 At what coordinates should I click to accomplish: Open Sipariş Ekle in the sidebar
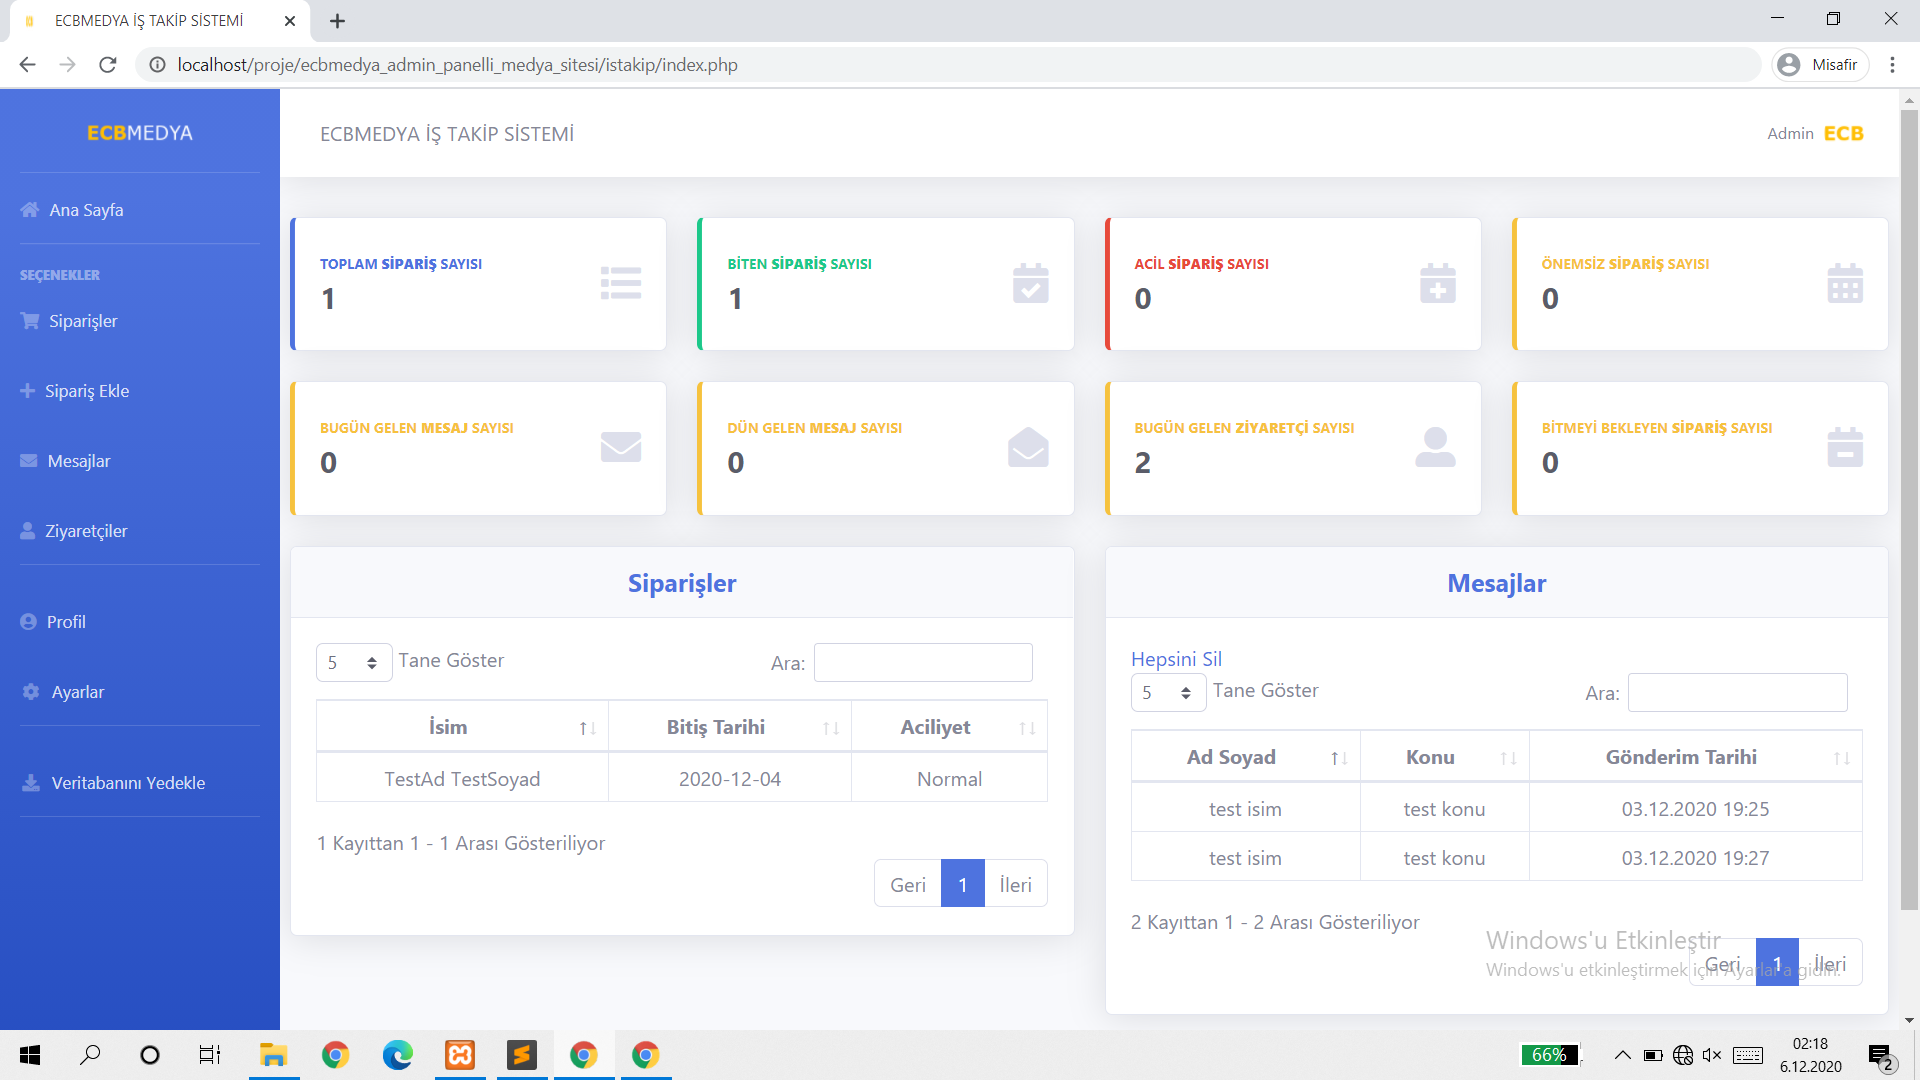86,391
